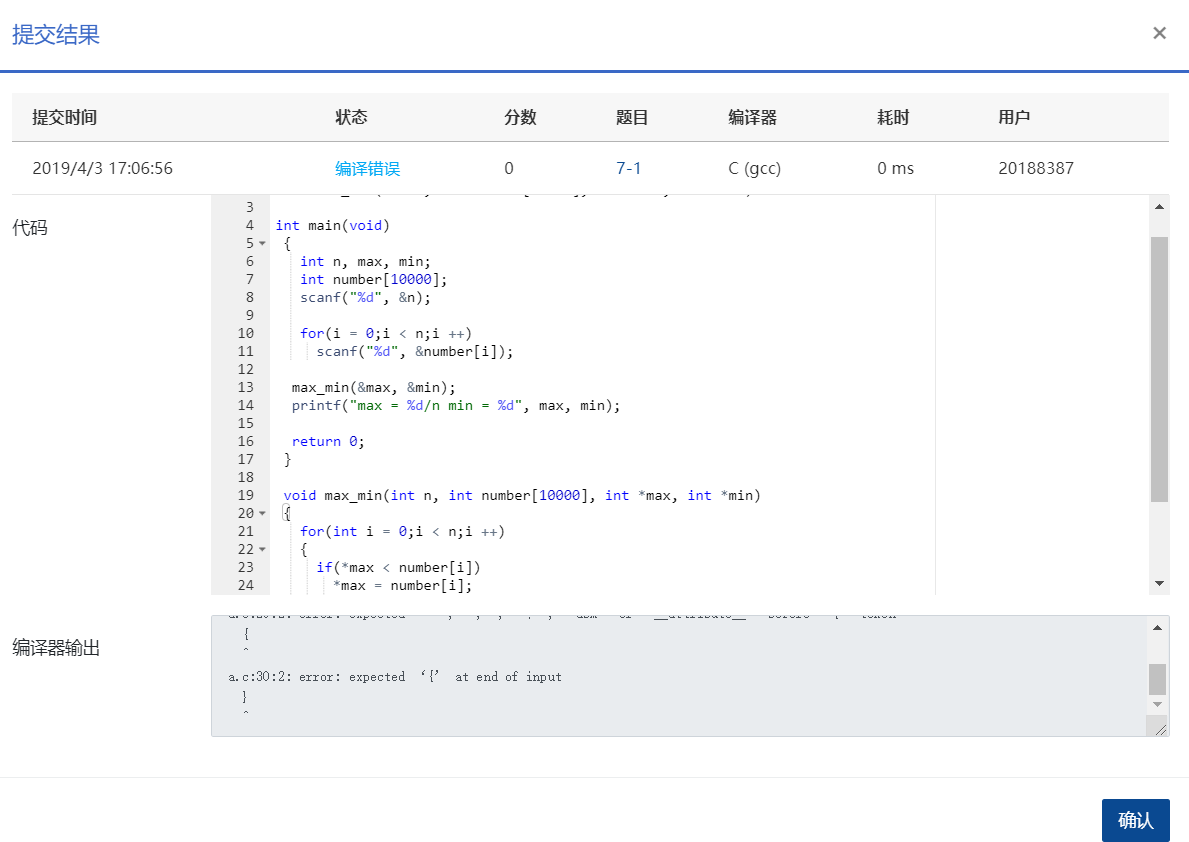This screenshot has width=1189, height=842.
Task: Click the printf statement on line 14
Action: [456, 406]
